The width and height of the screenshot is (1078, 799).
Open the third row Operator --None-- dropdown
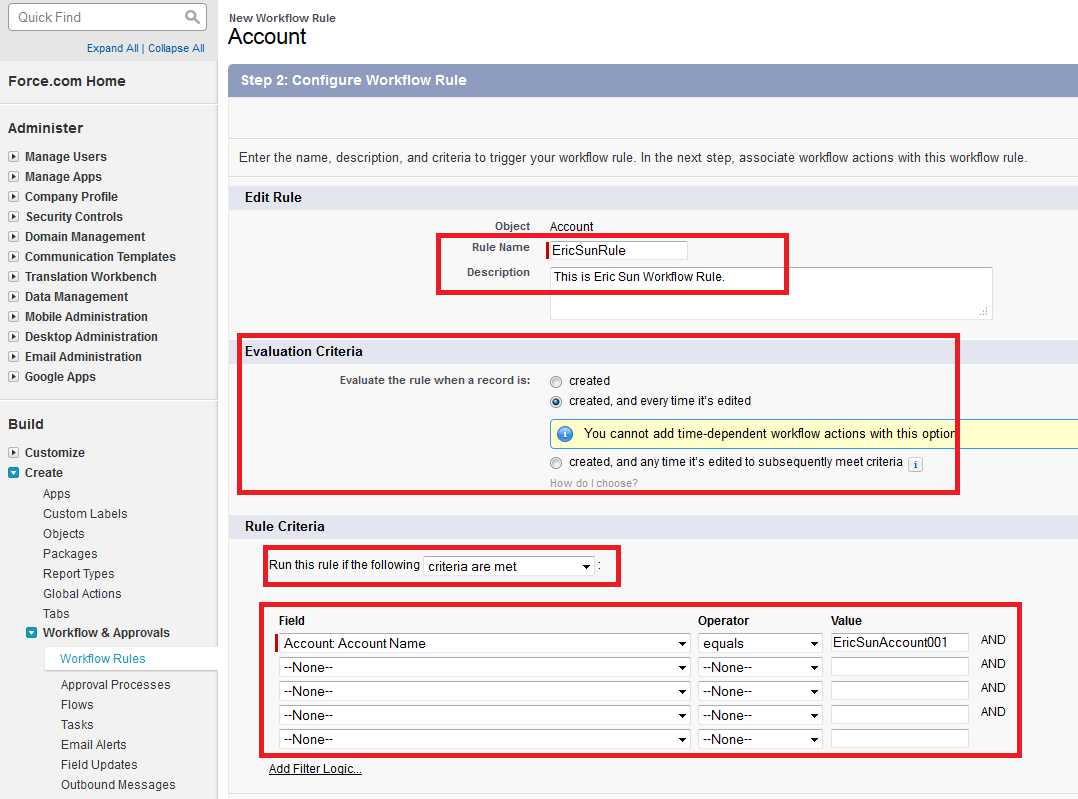(x=760, y=692)
